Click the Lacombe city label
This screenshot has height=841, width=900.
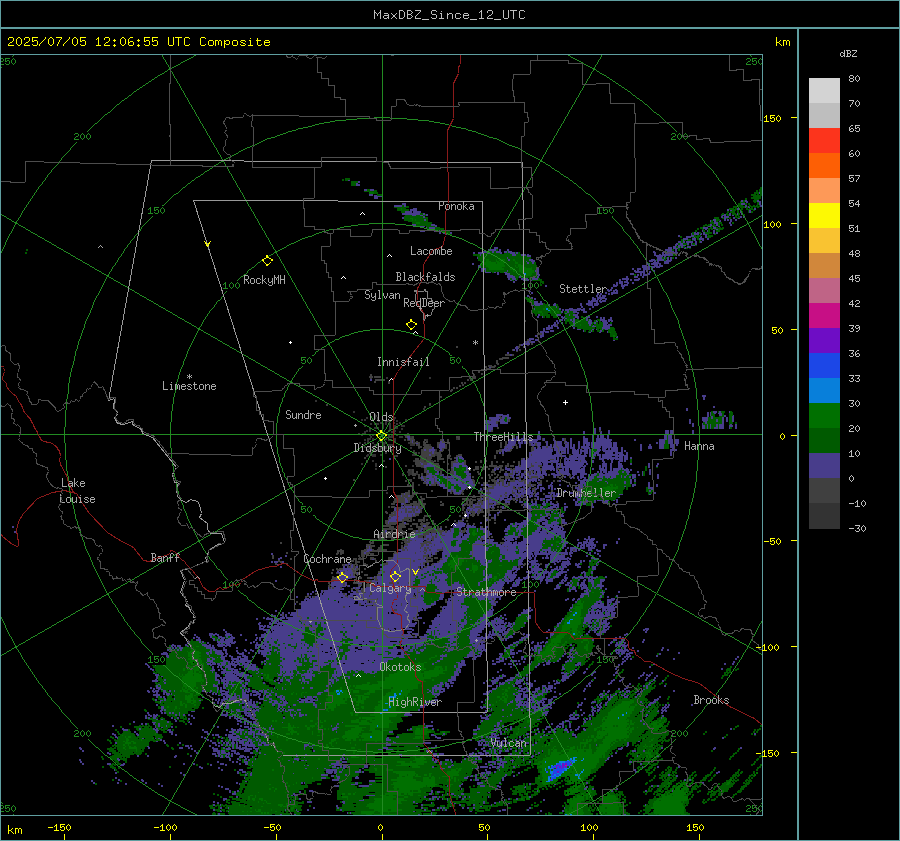431,251
